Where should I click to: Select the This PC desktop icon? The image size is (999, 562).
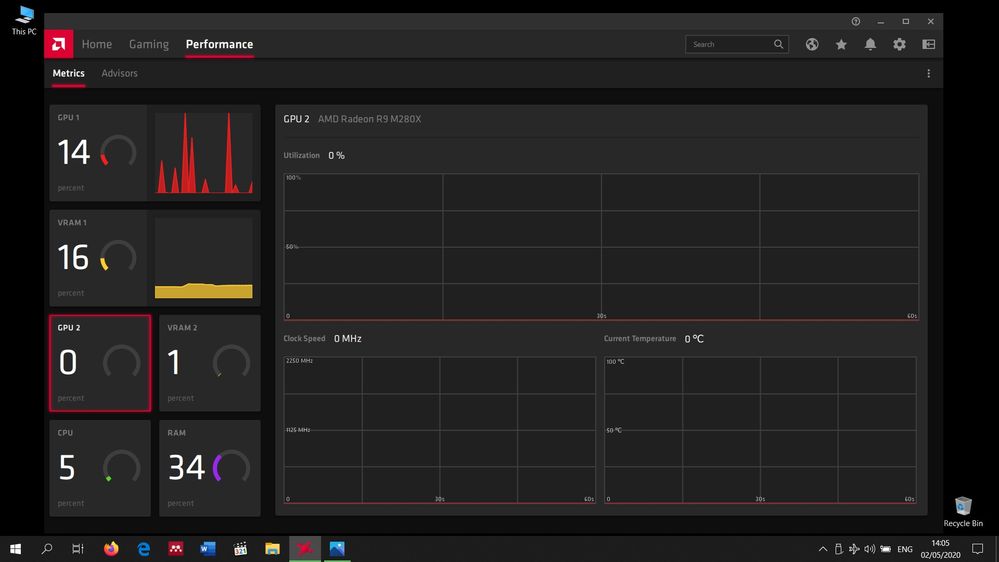pos(24,20)
